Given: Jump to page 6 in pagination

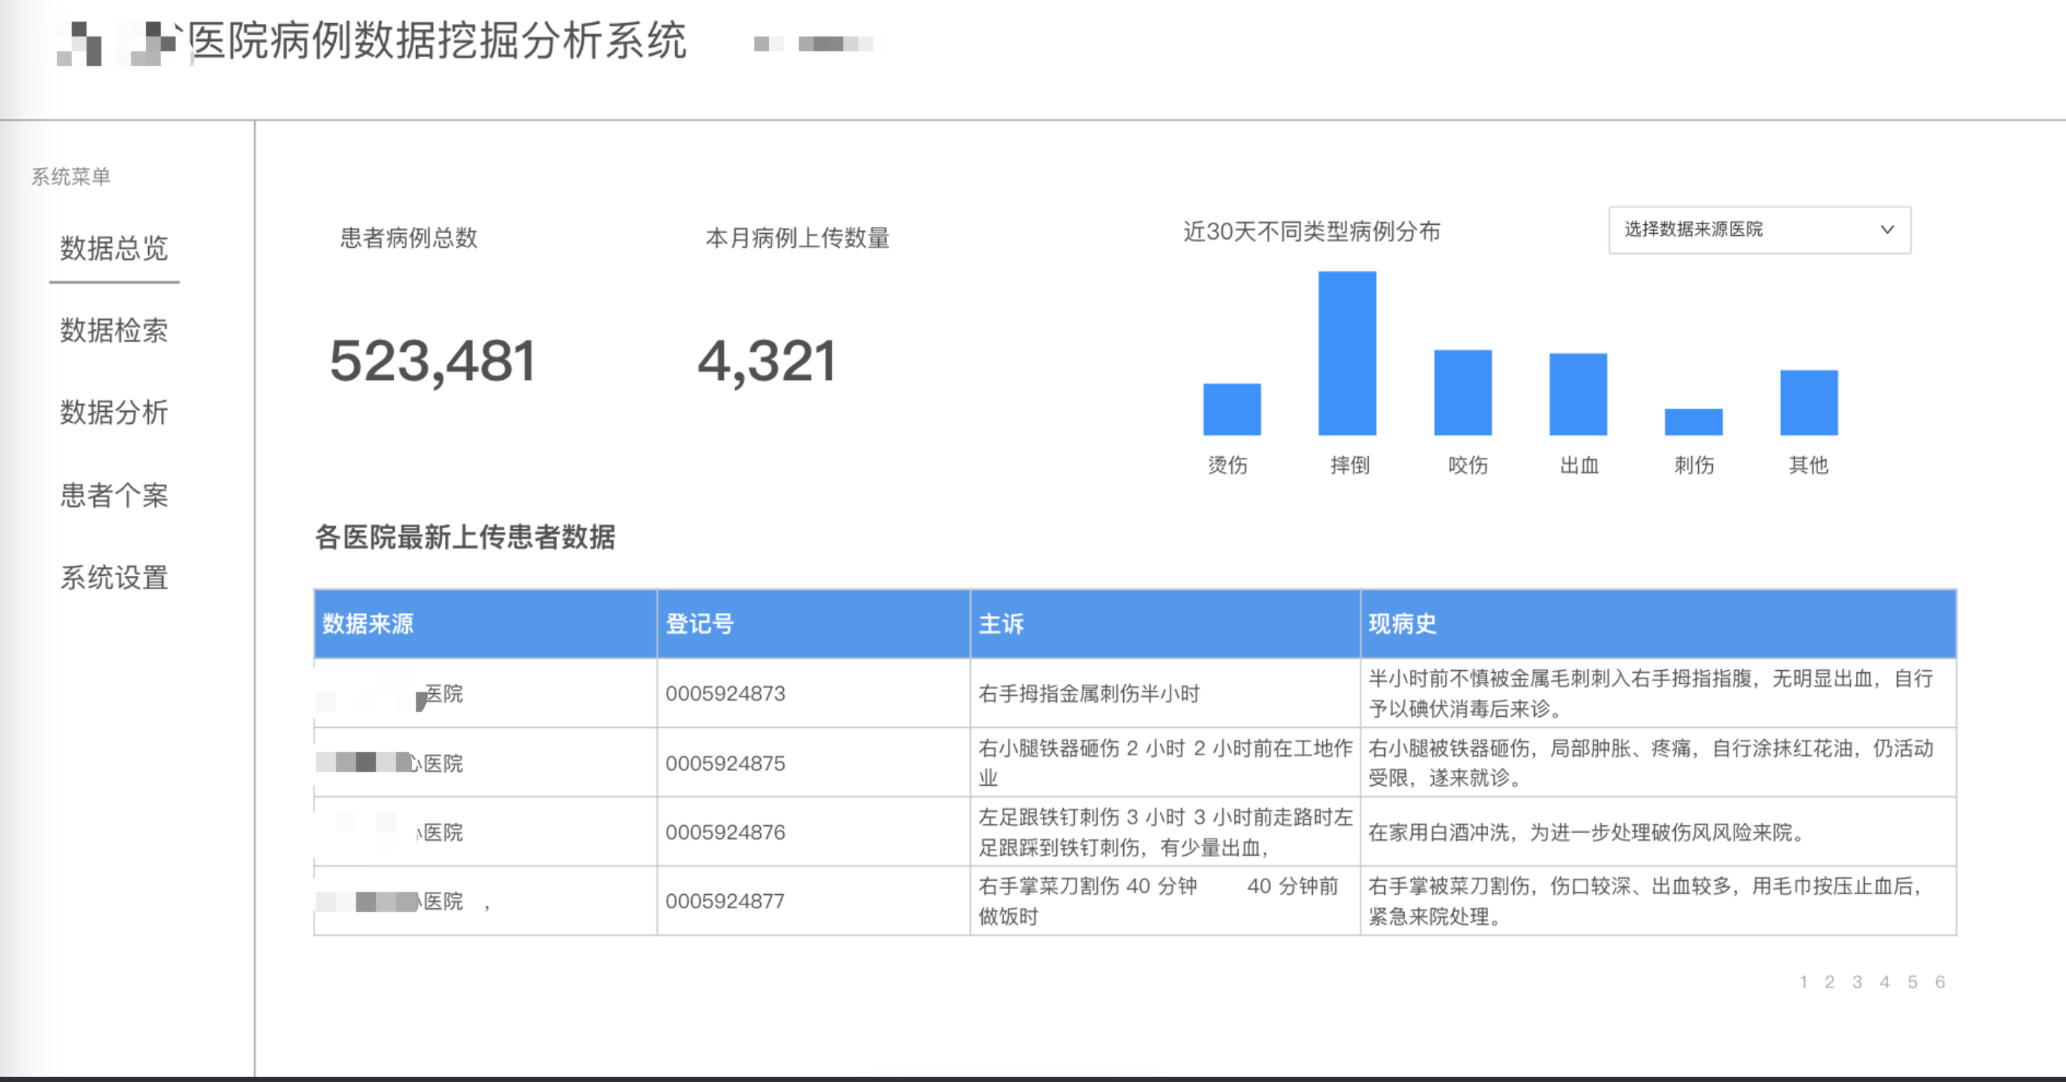Looking at the screenshot, I should click(x=1939, y=982).
